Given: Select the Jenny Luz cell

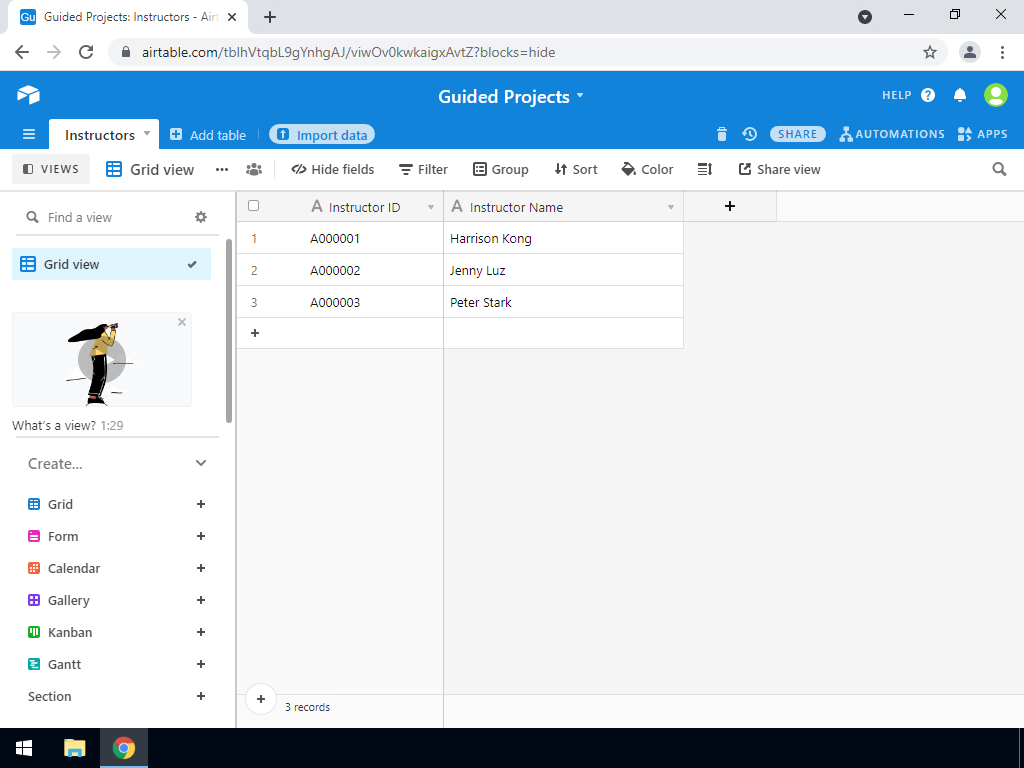Looking at the screenshot, I should click(564, 270).
